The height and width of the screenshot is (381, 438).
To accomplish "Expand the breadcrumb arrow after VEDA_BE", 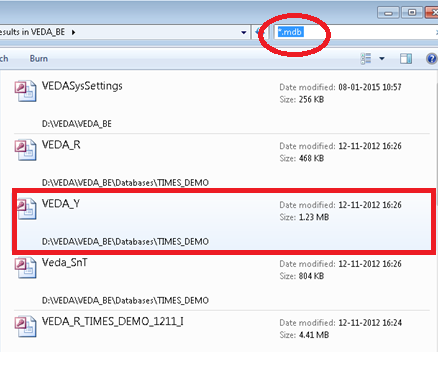I will pos(73,32).
